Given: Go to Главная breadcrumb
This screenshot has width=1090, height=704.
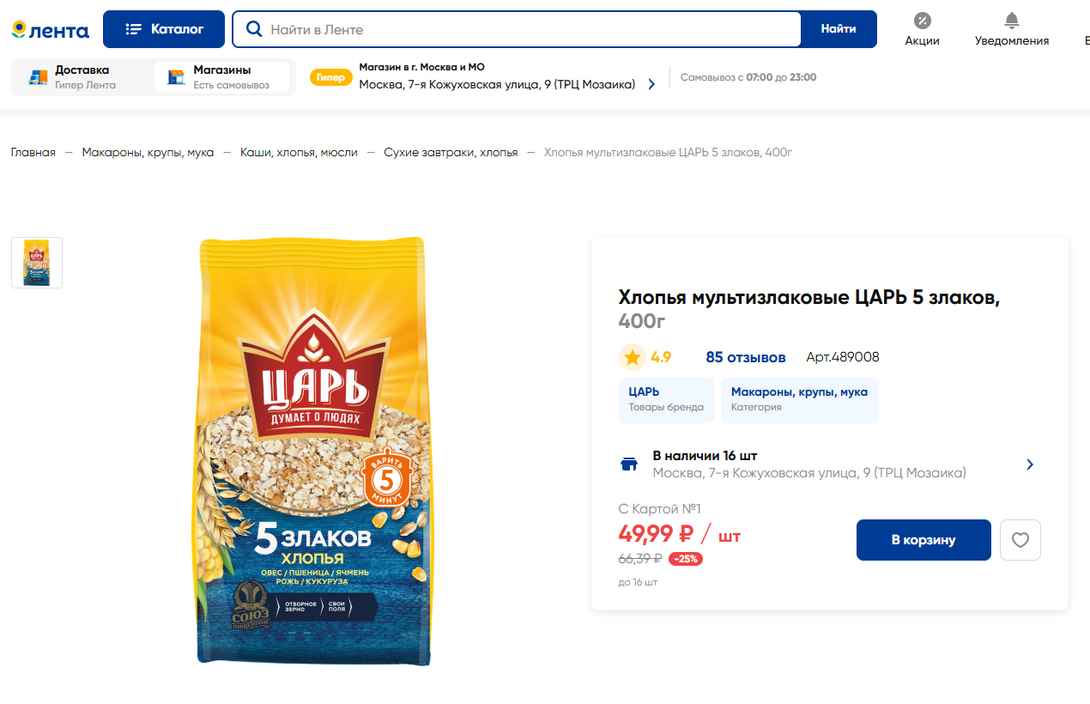Looking at the screenshot, I should 33,152.
